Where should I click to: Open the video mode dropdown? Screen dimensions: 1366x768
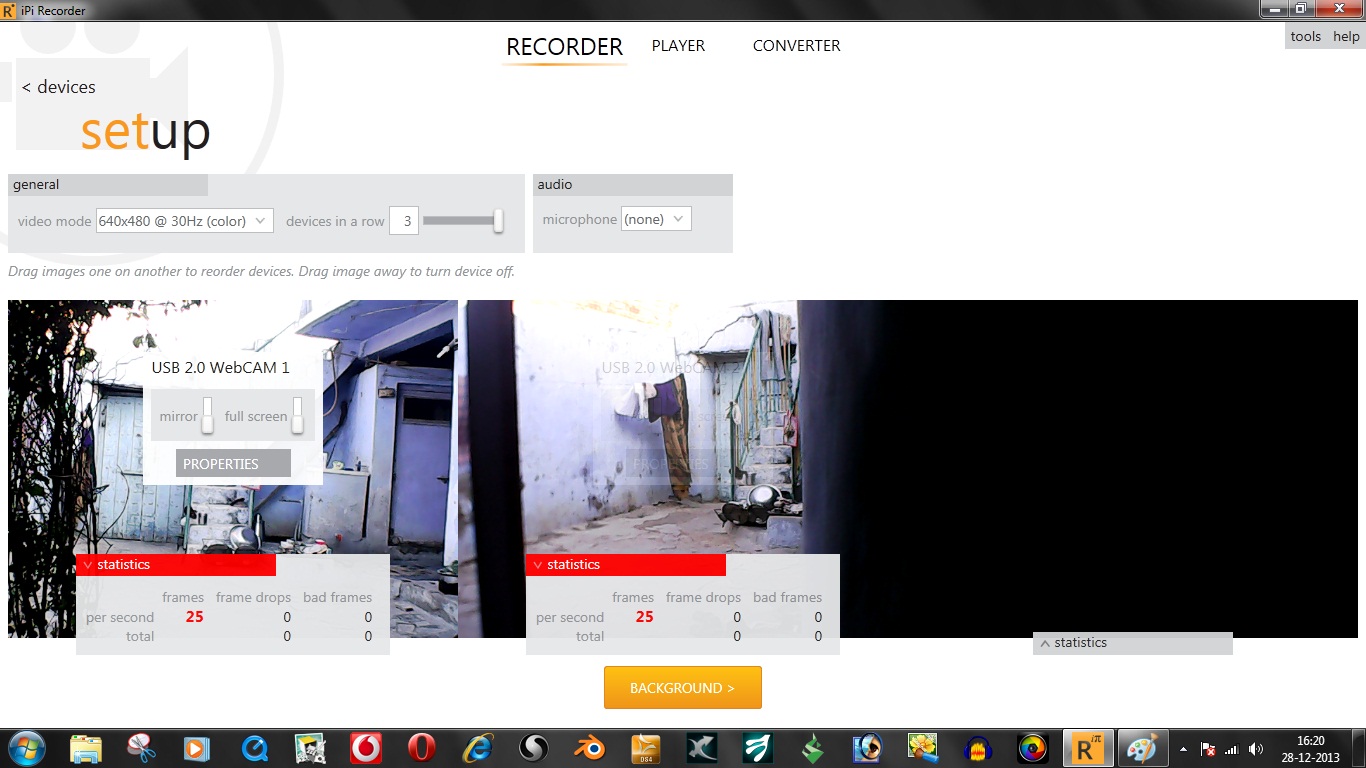click(x=185, y=221)
